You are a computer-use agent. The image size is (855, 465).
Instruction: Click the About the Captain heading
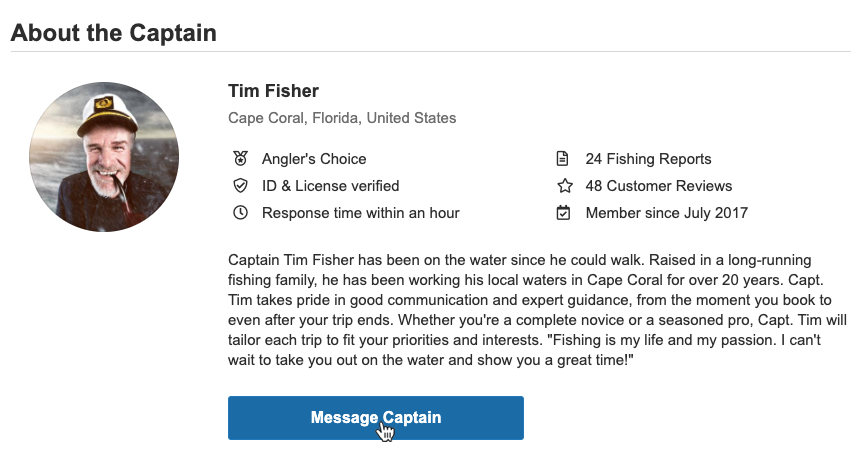[113, 32]
